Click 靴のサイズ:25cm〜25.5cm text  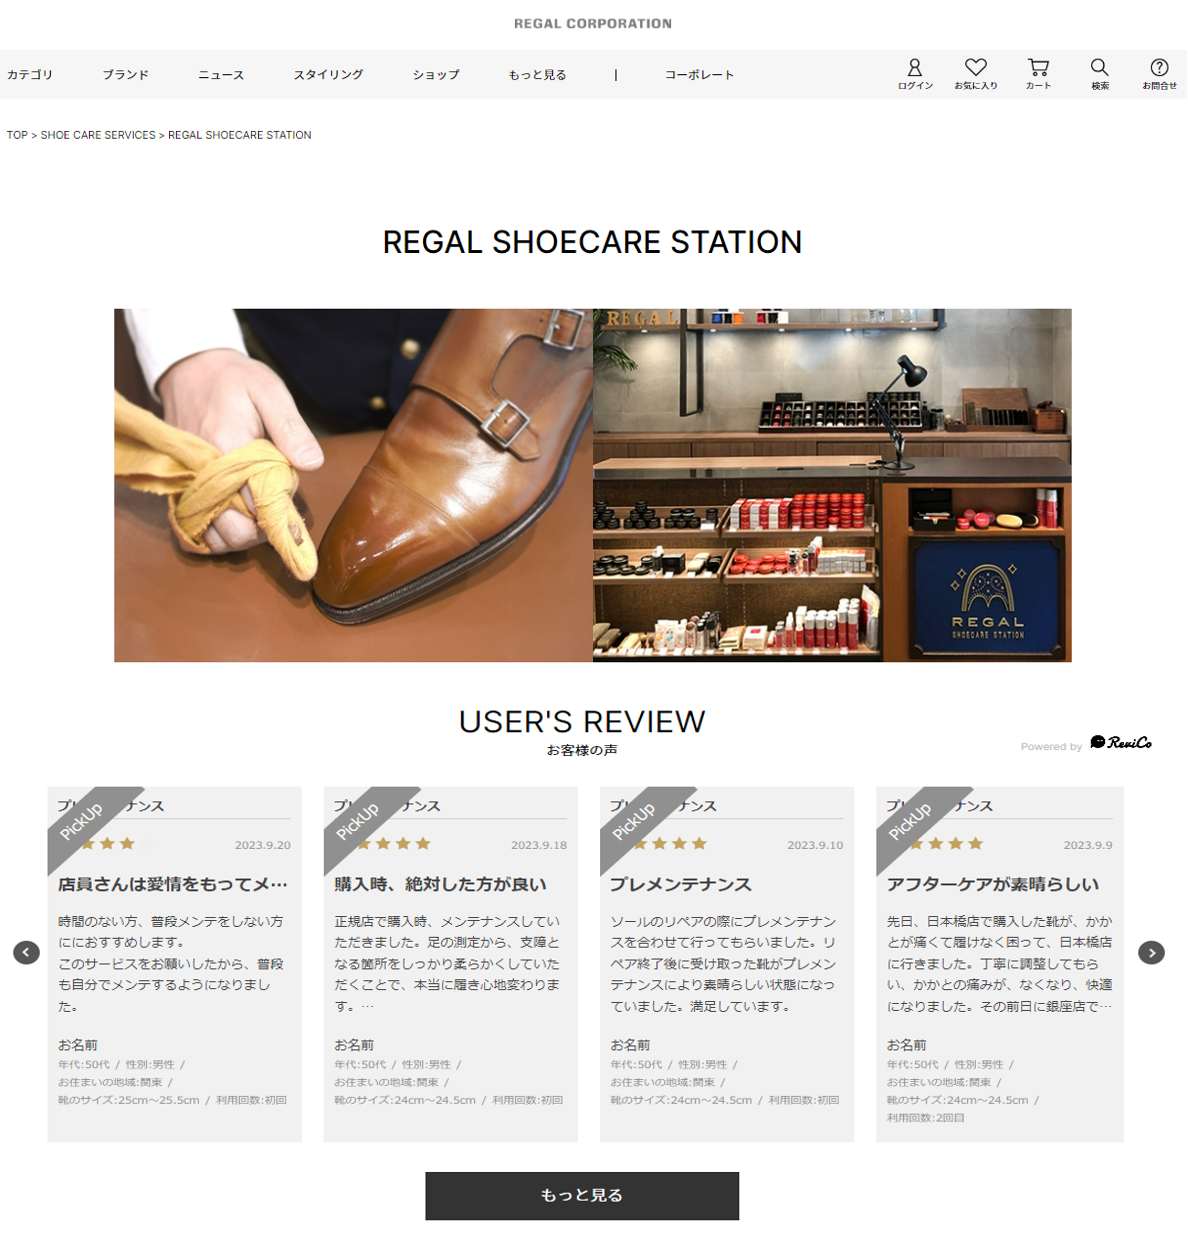[129, 1100]
